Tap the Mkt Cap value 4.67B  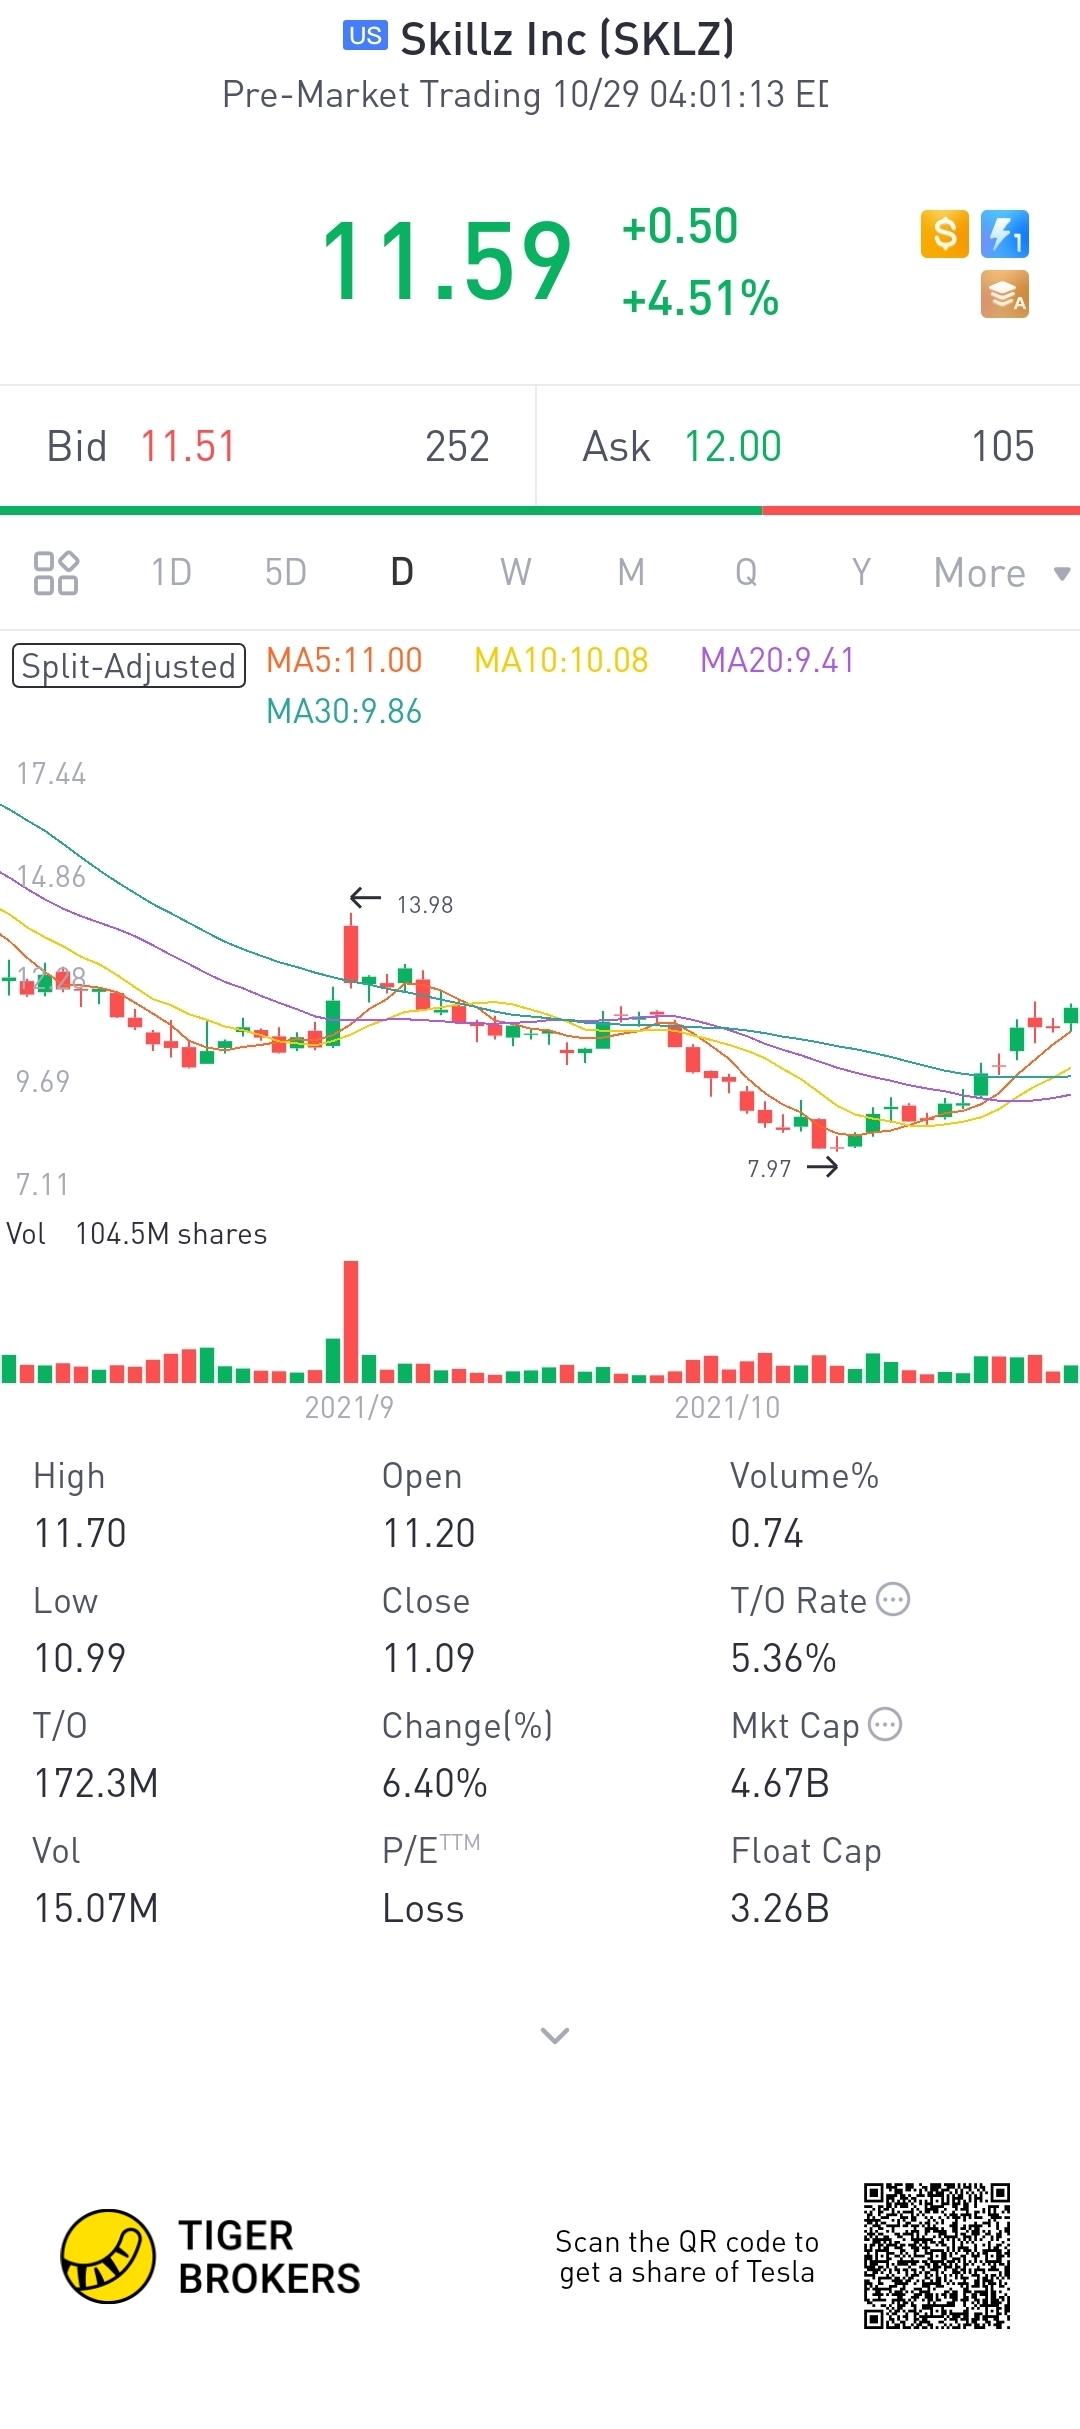click(x=780, y=1783)
